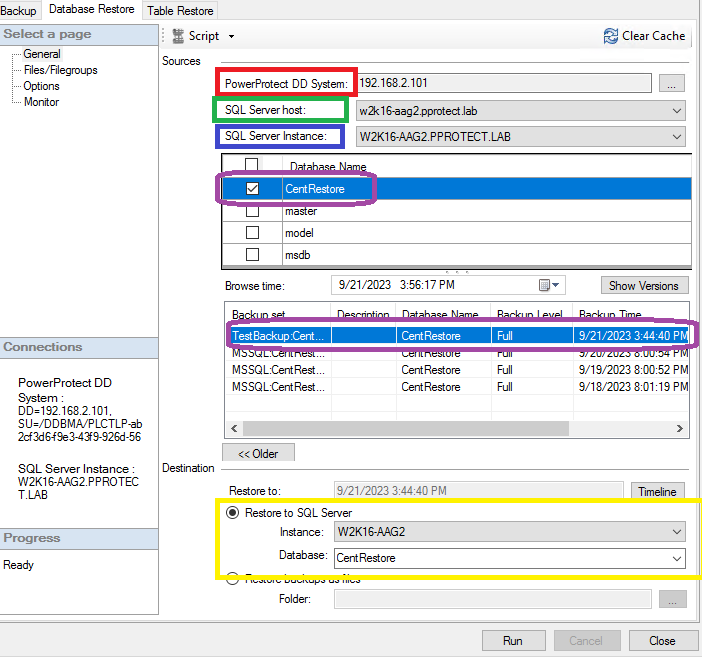
Task: Tick the msdb database checkbox
Action: (252, 254)
